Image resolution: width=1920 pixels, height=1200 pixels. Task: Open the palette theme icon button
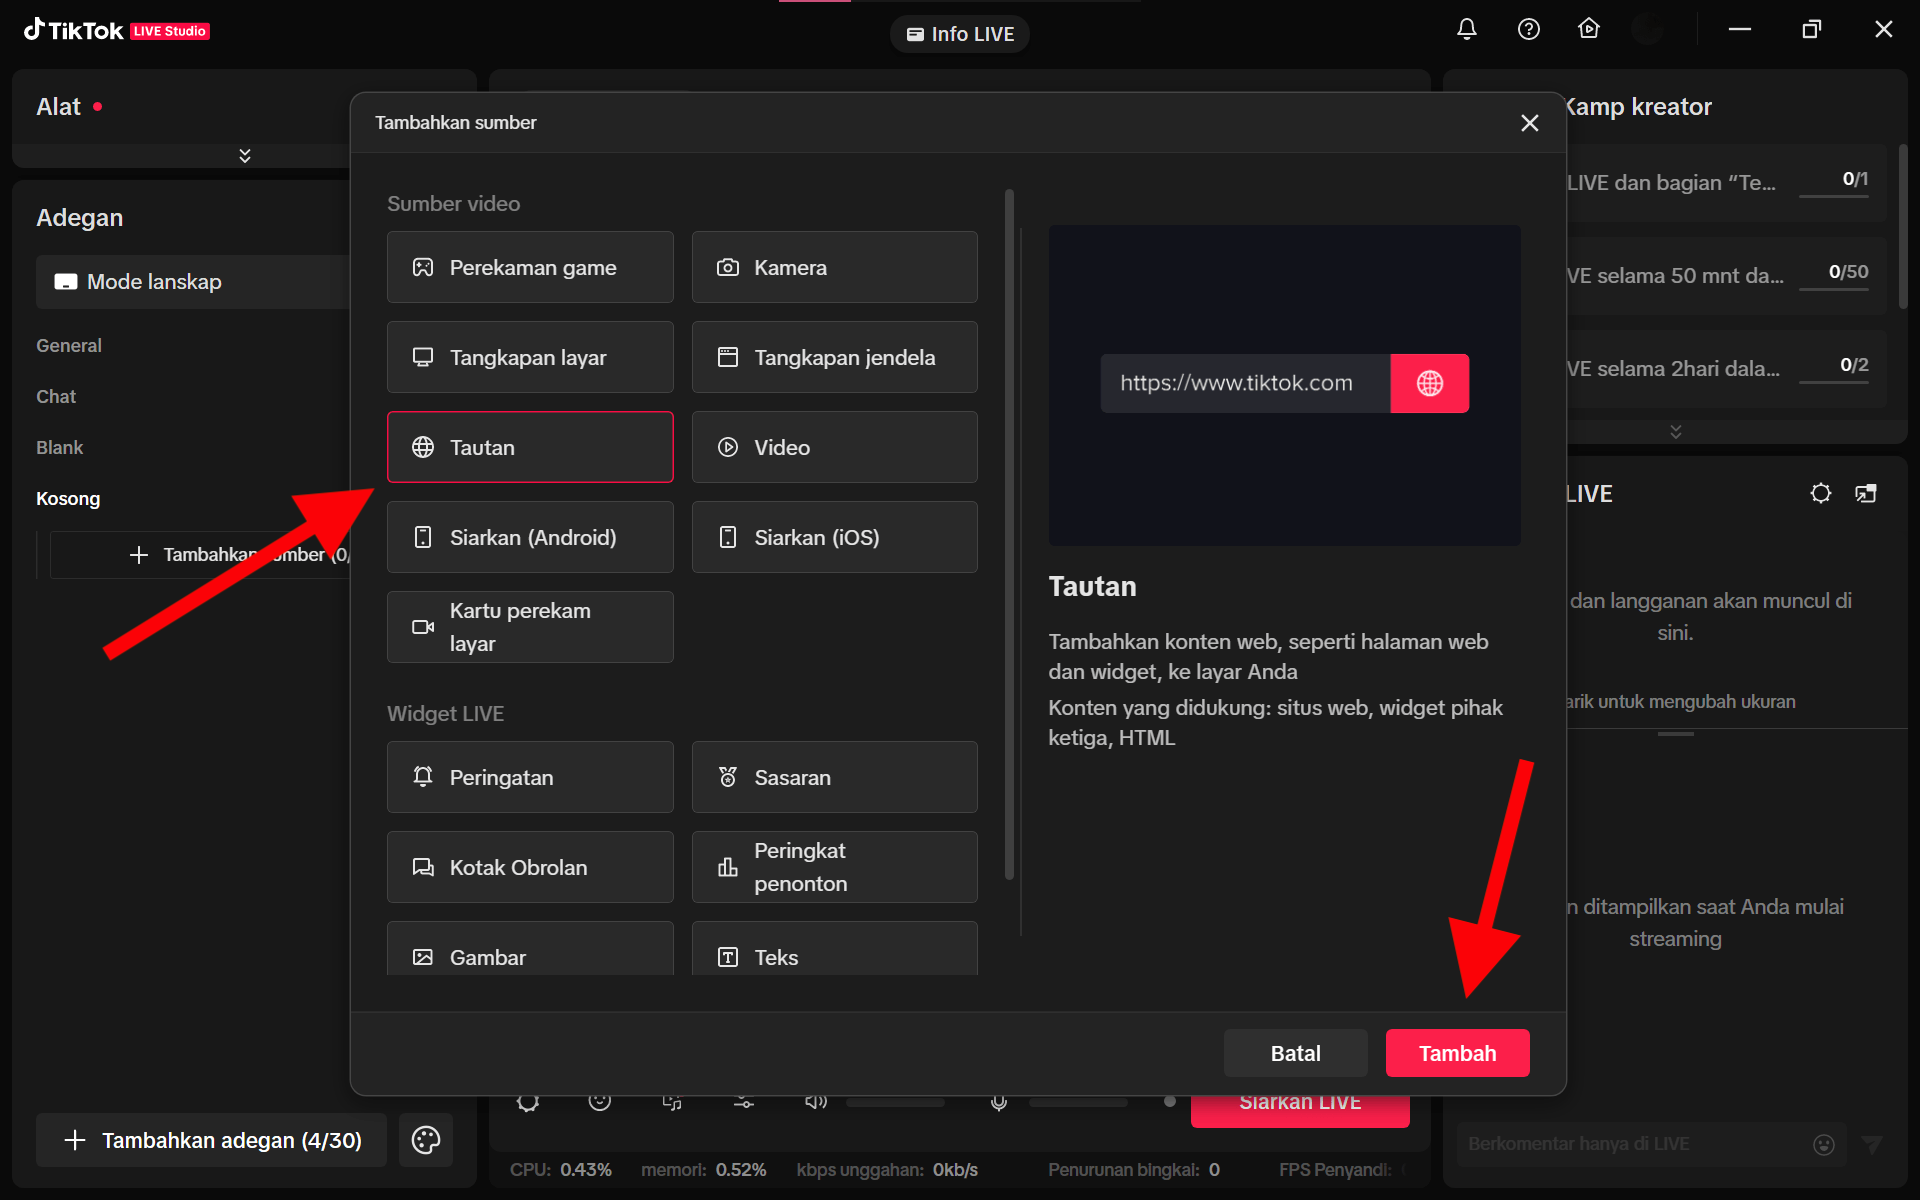[x=426, y=1140]
